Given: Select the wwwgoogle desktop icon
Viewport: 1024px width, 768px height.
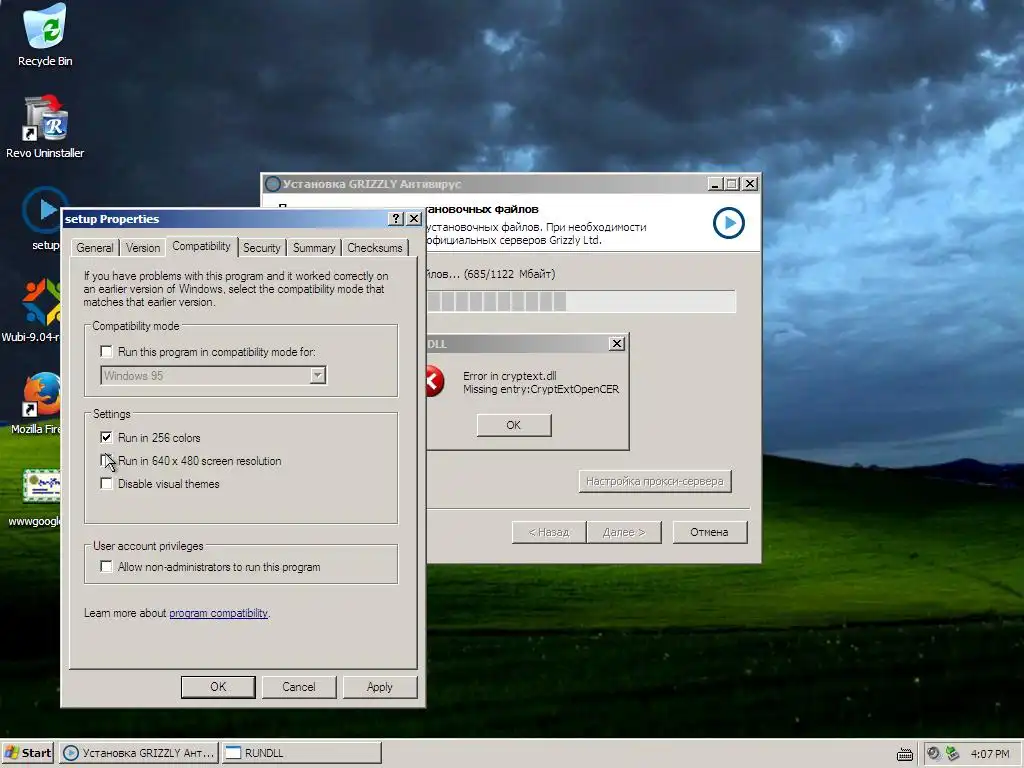Looking at the screenshot, I should (35, 496).
